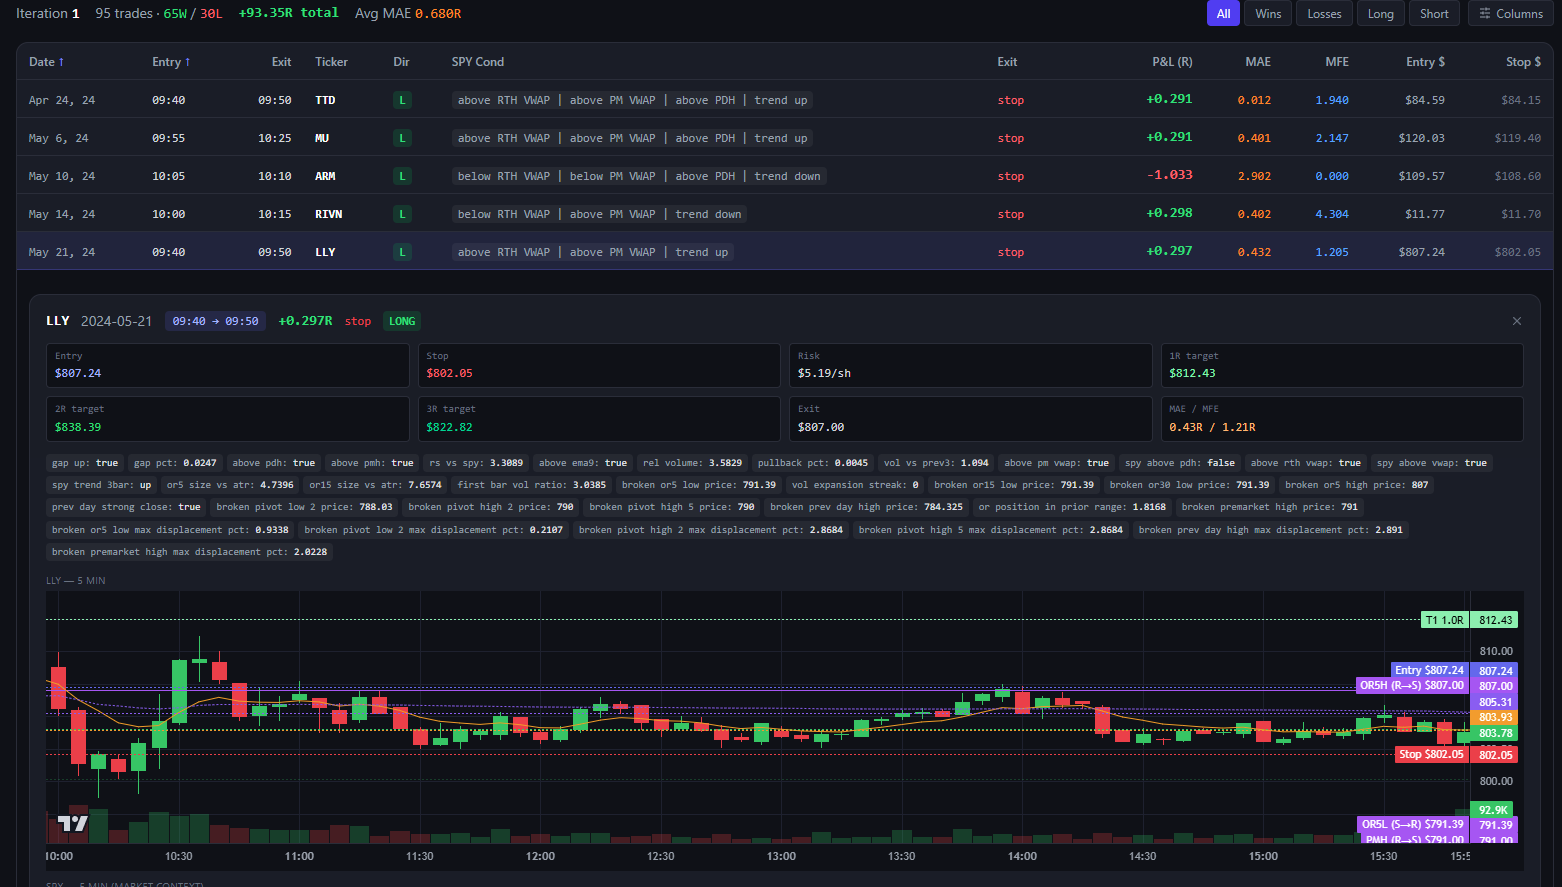
Task: Open the RIVN trade row
Action: (x=785, y=214)
